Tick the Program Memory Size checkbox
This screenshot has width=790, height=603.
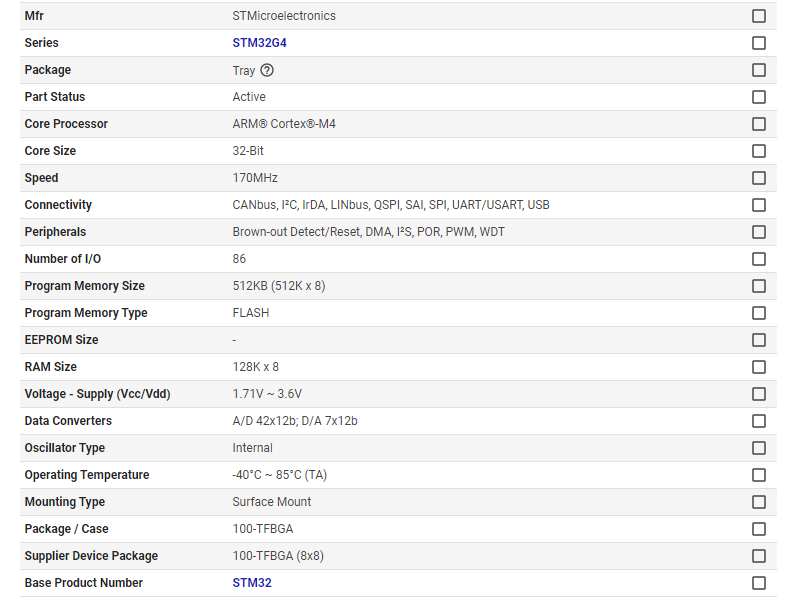759,286
